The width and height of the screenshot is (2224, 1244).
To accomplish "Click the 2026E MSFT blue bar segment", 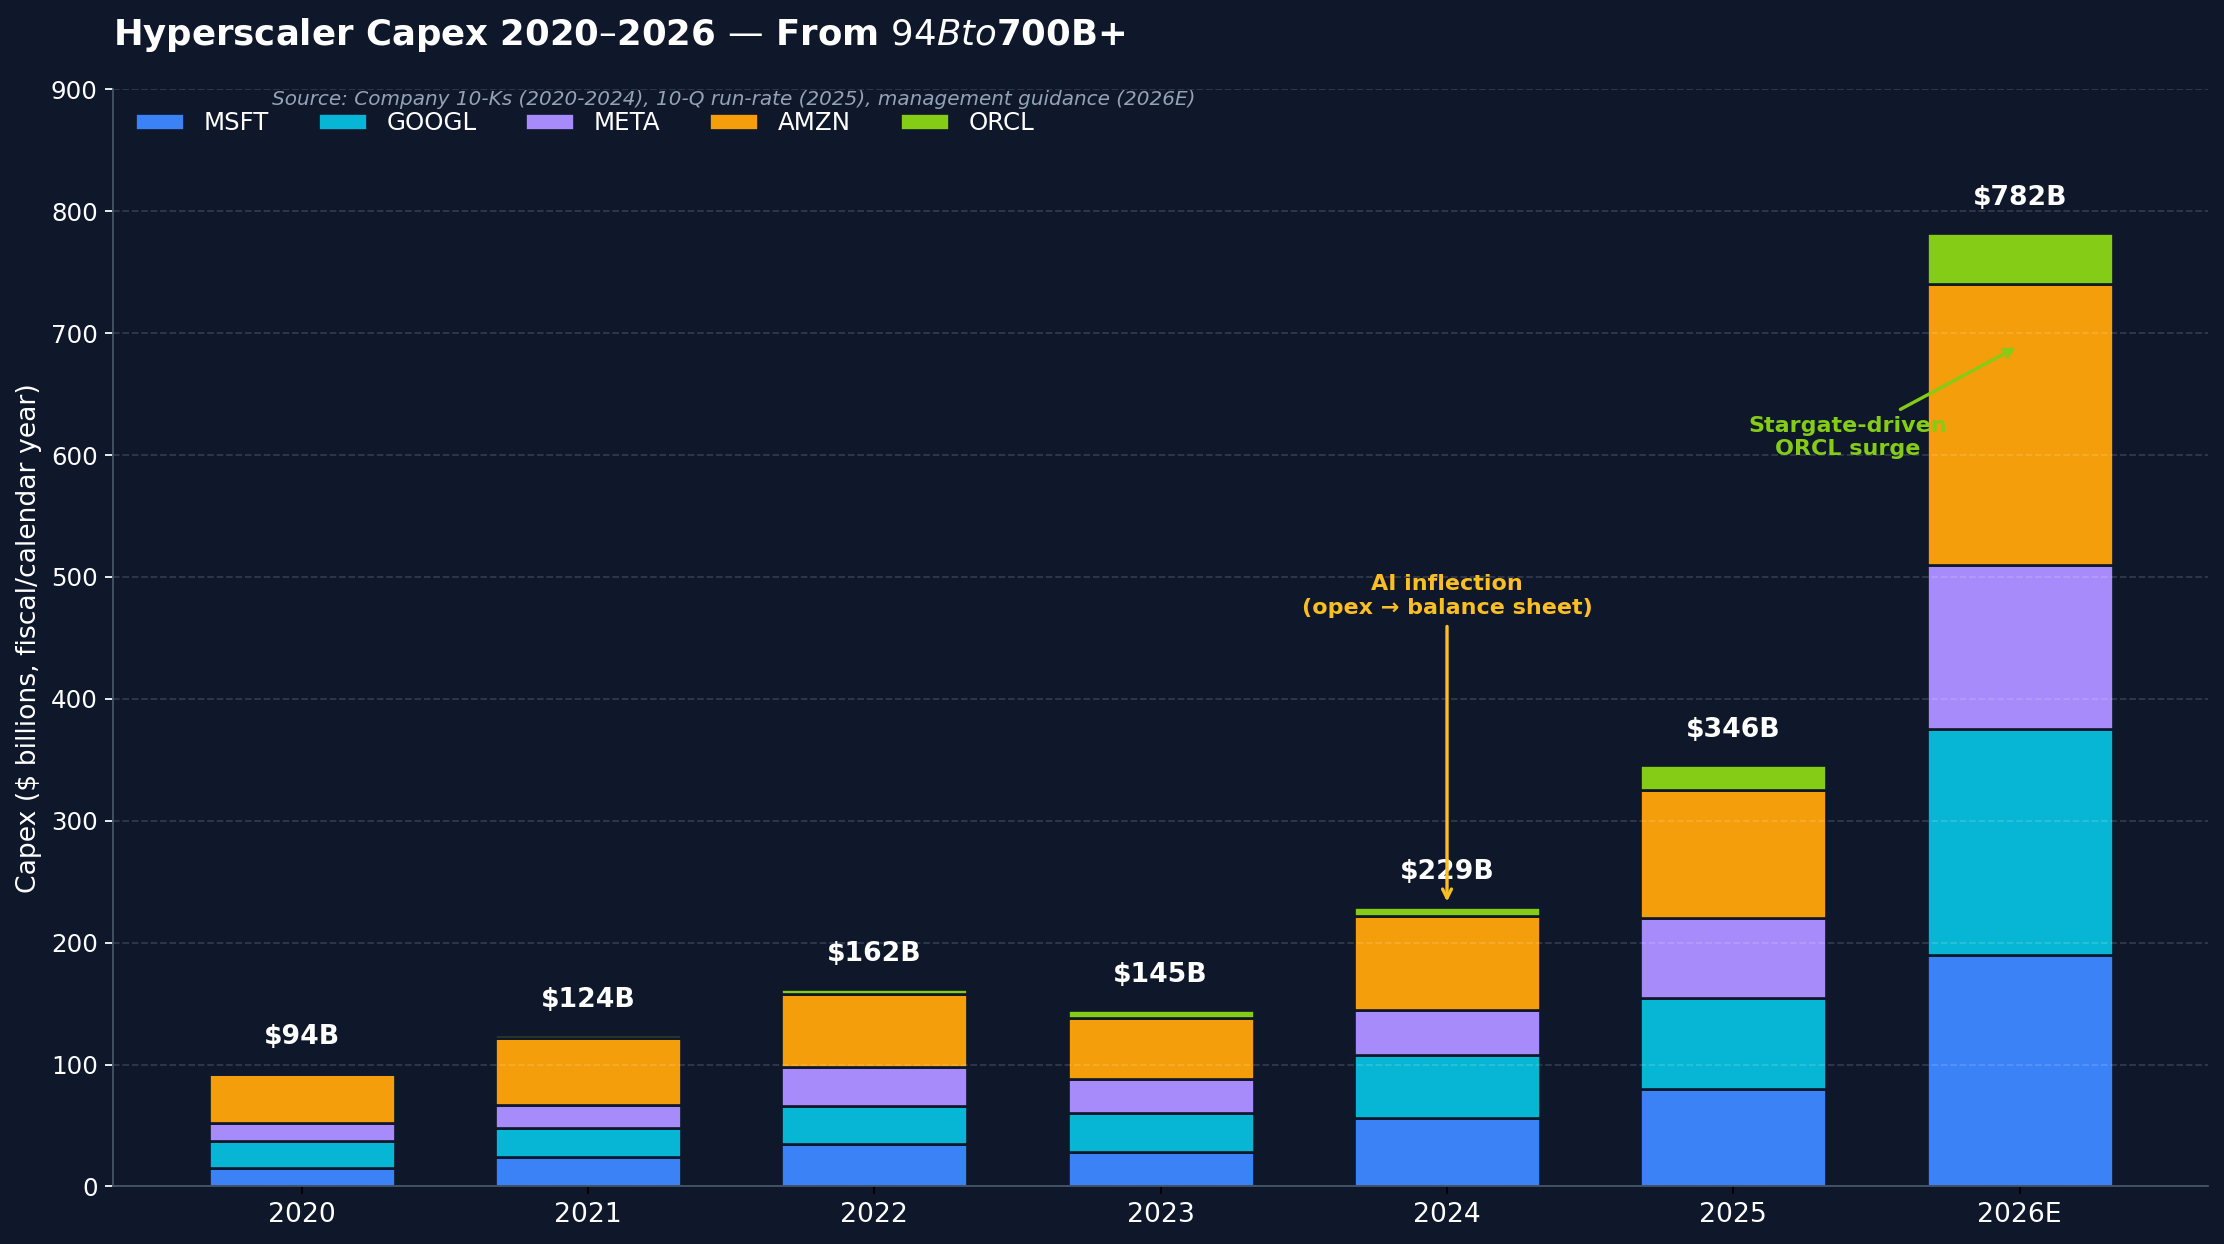I will 2020,1071.
